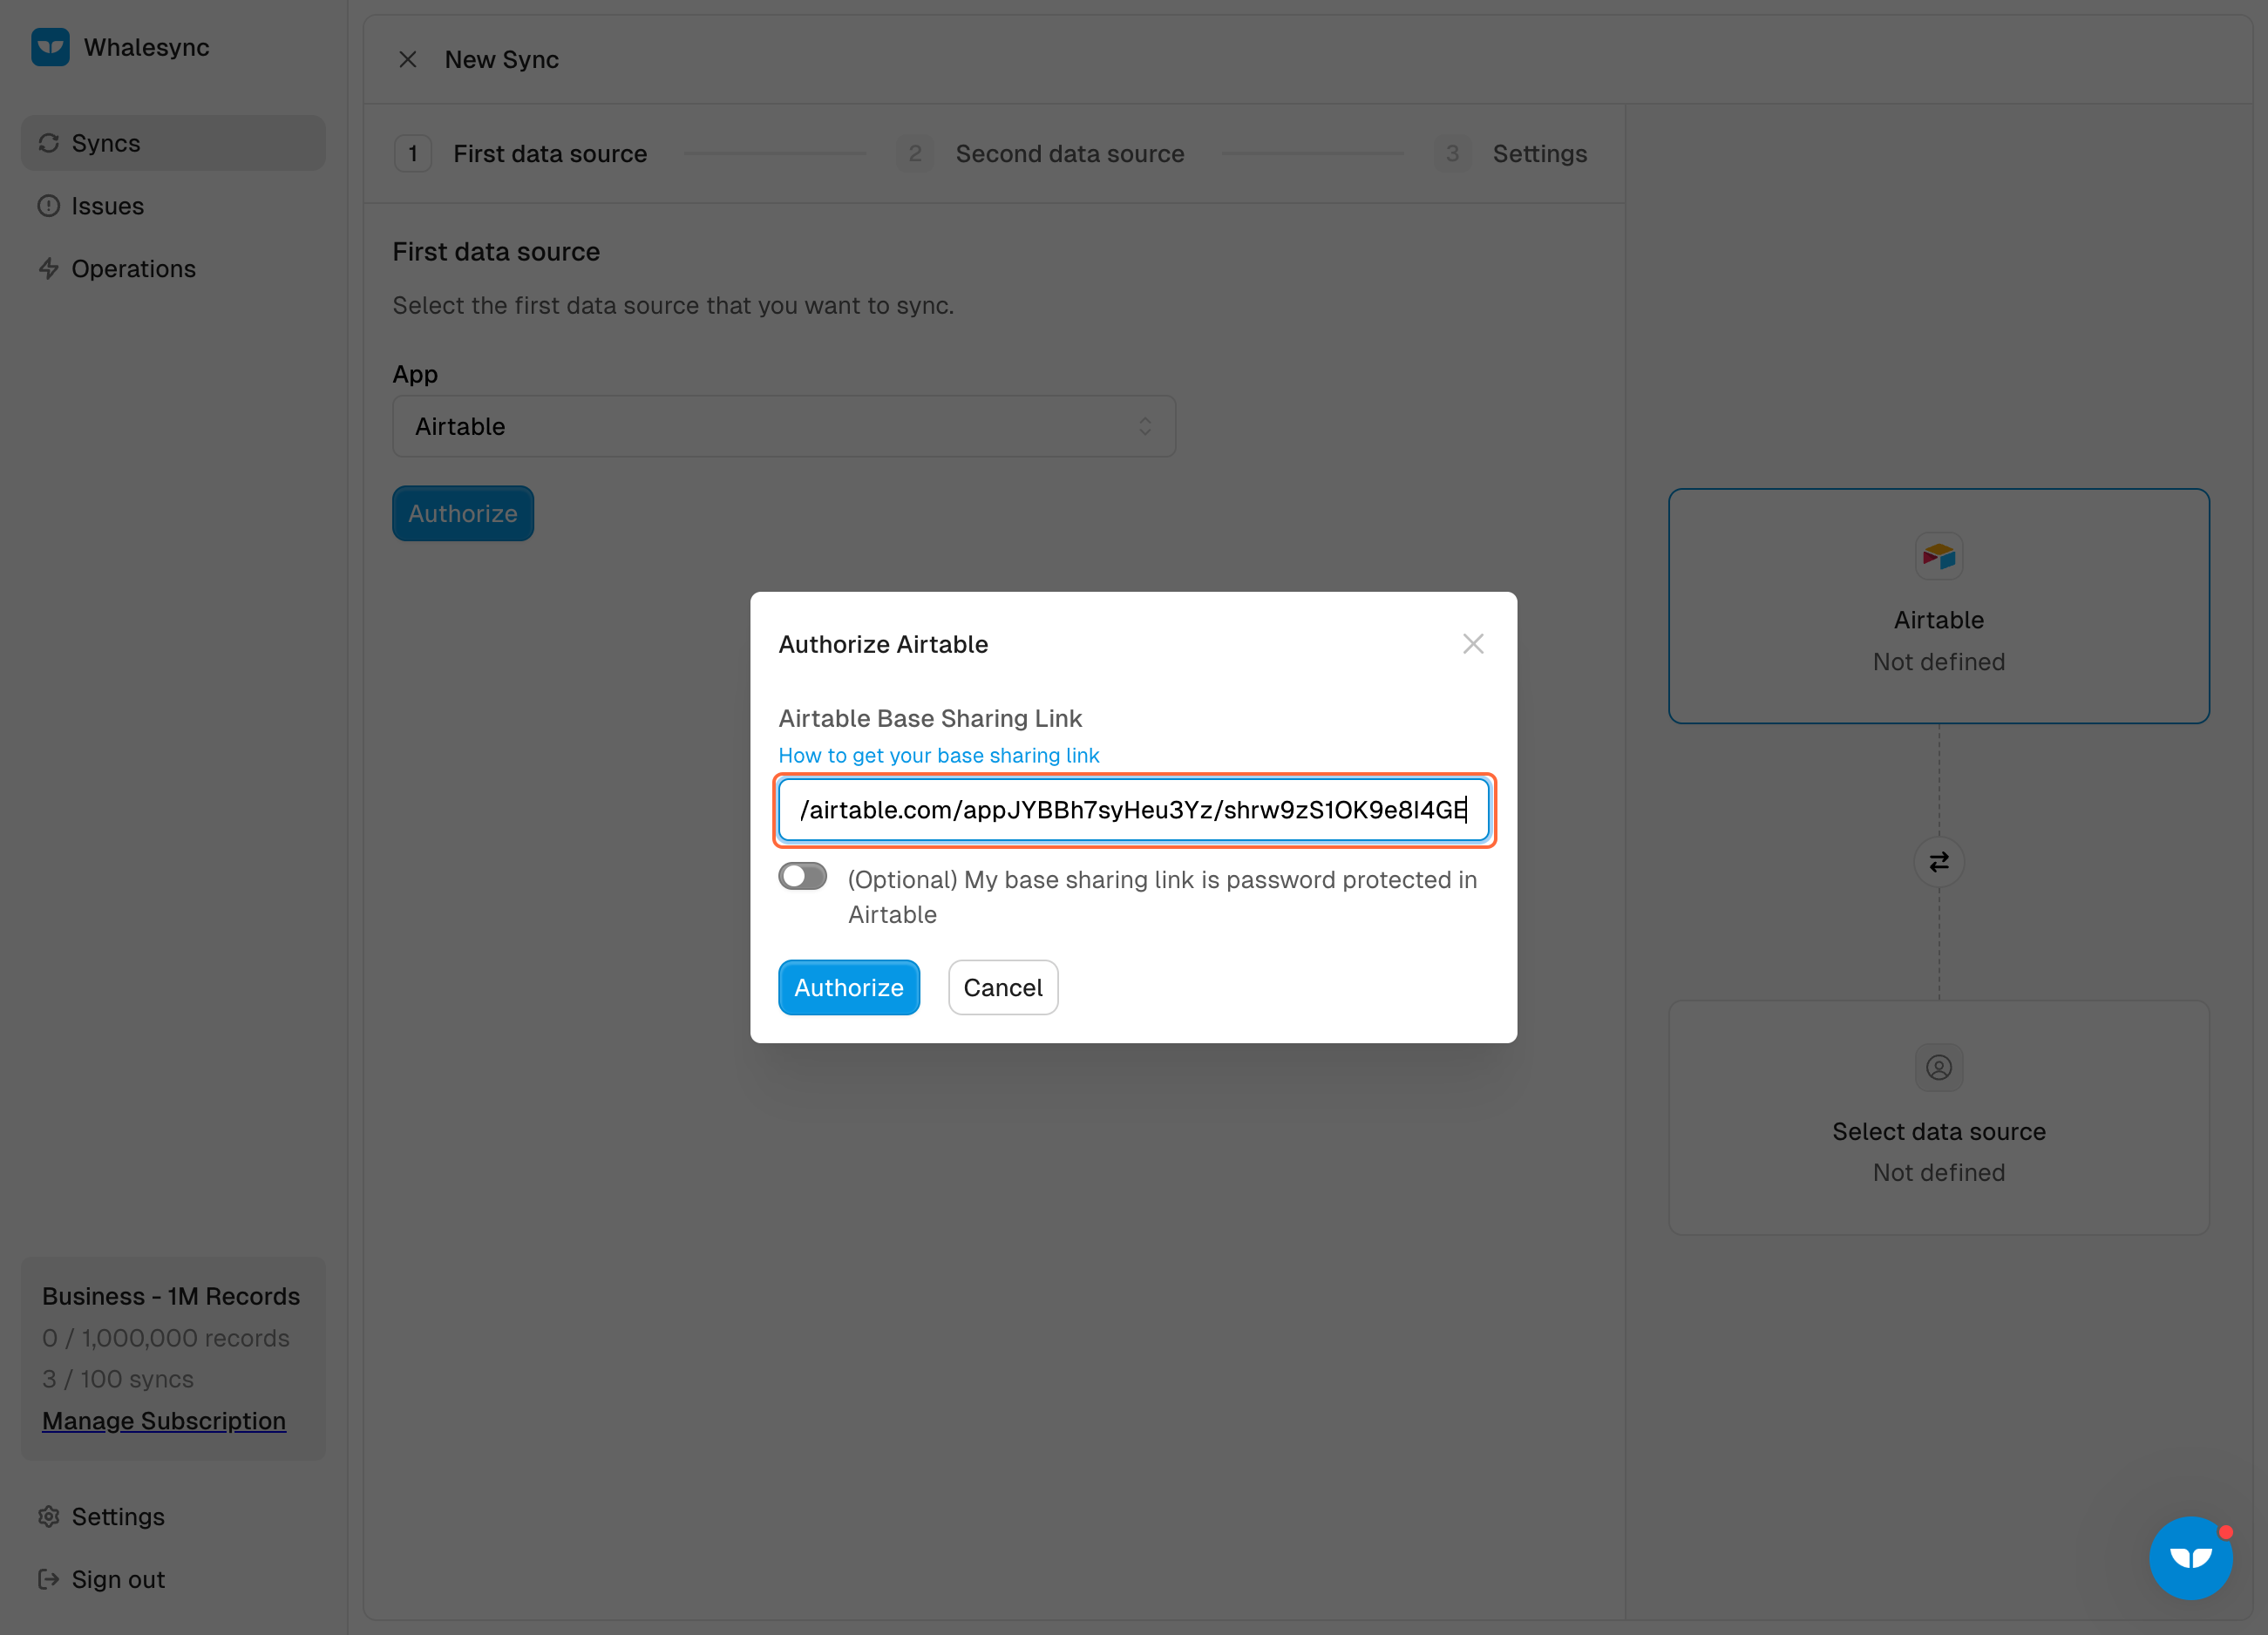2268x1635 pixels.
Task: Open the Operations sidebar item
Action: pyautogui.click(x=173, y=269)
